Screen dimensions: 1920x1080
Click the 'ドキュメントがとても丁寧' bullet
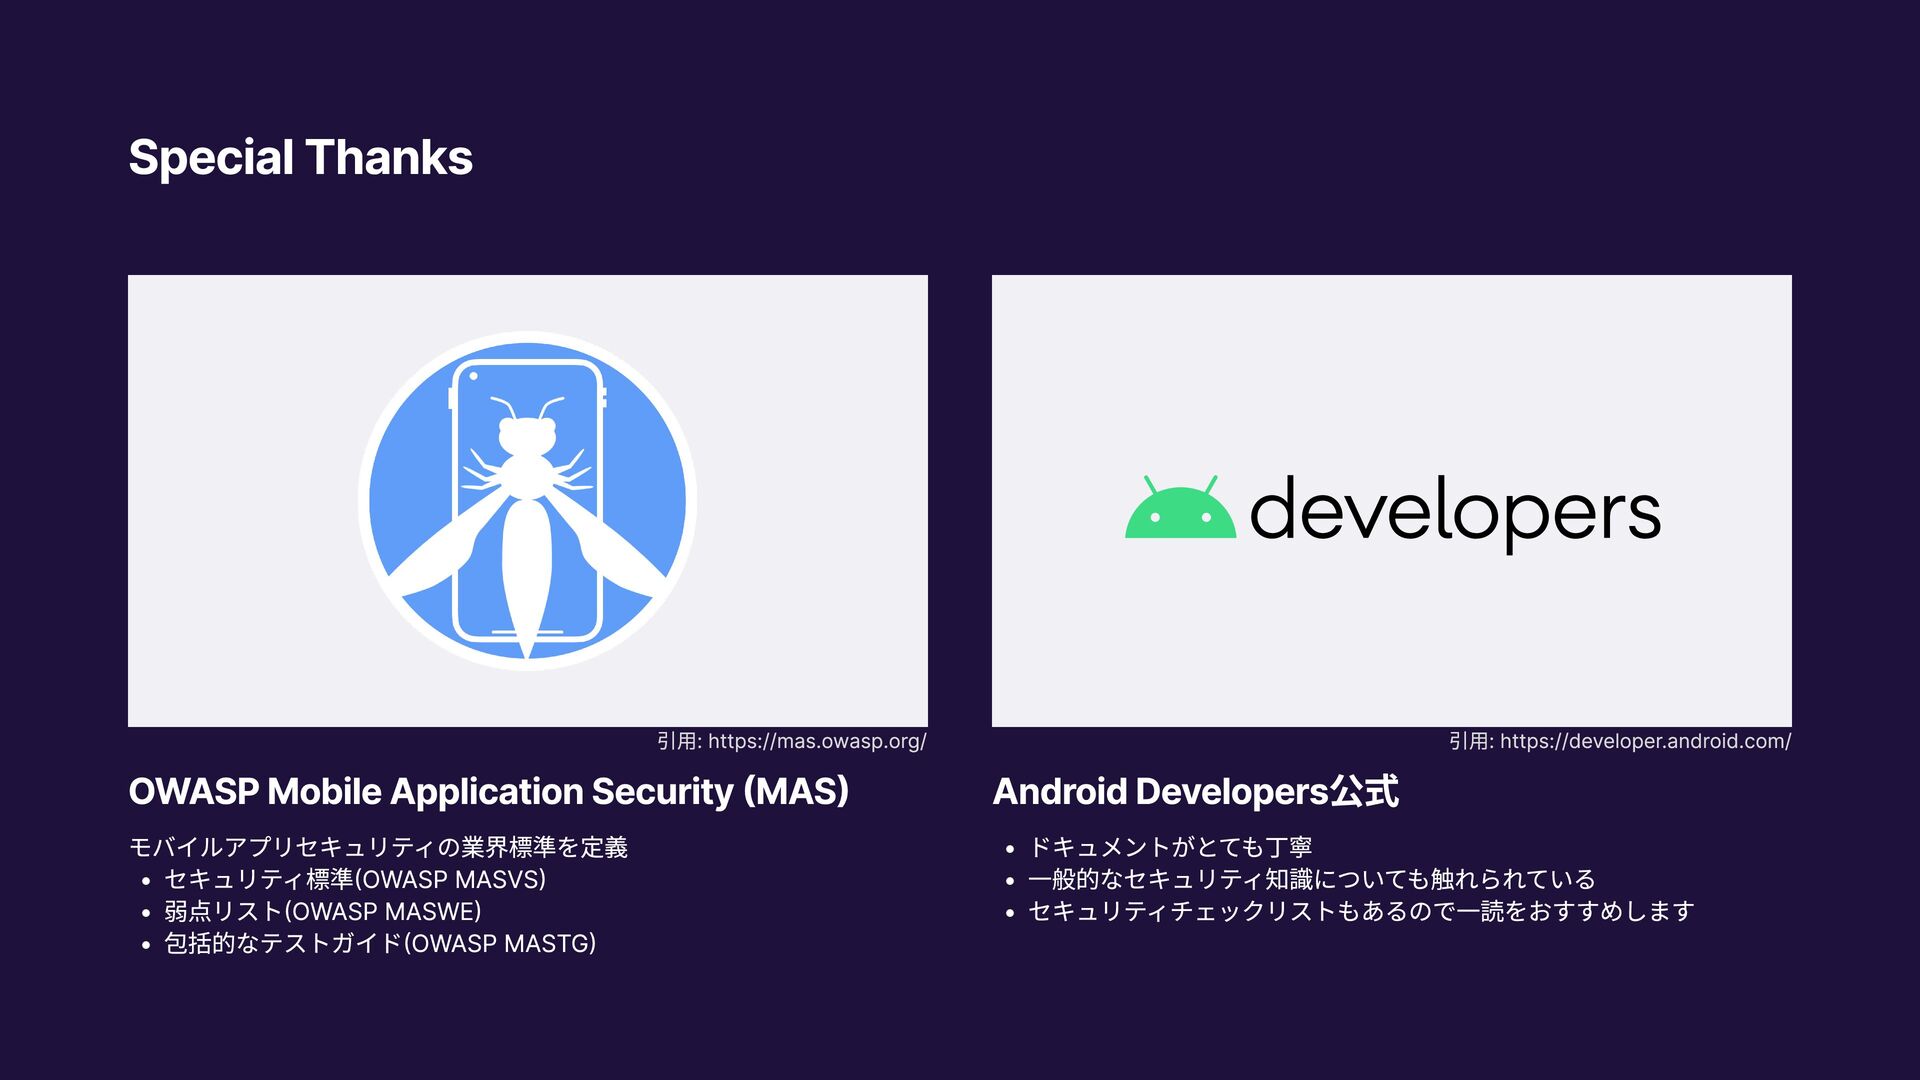click(x=1170, y=847)
